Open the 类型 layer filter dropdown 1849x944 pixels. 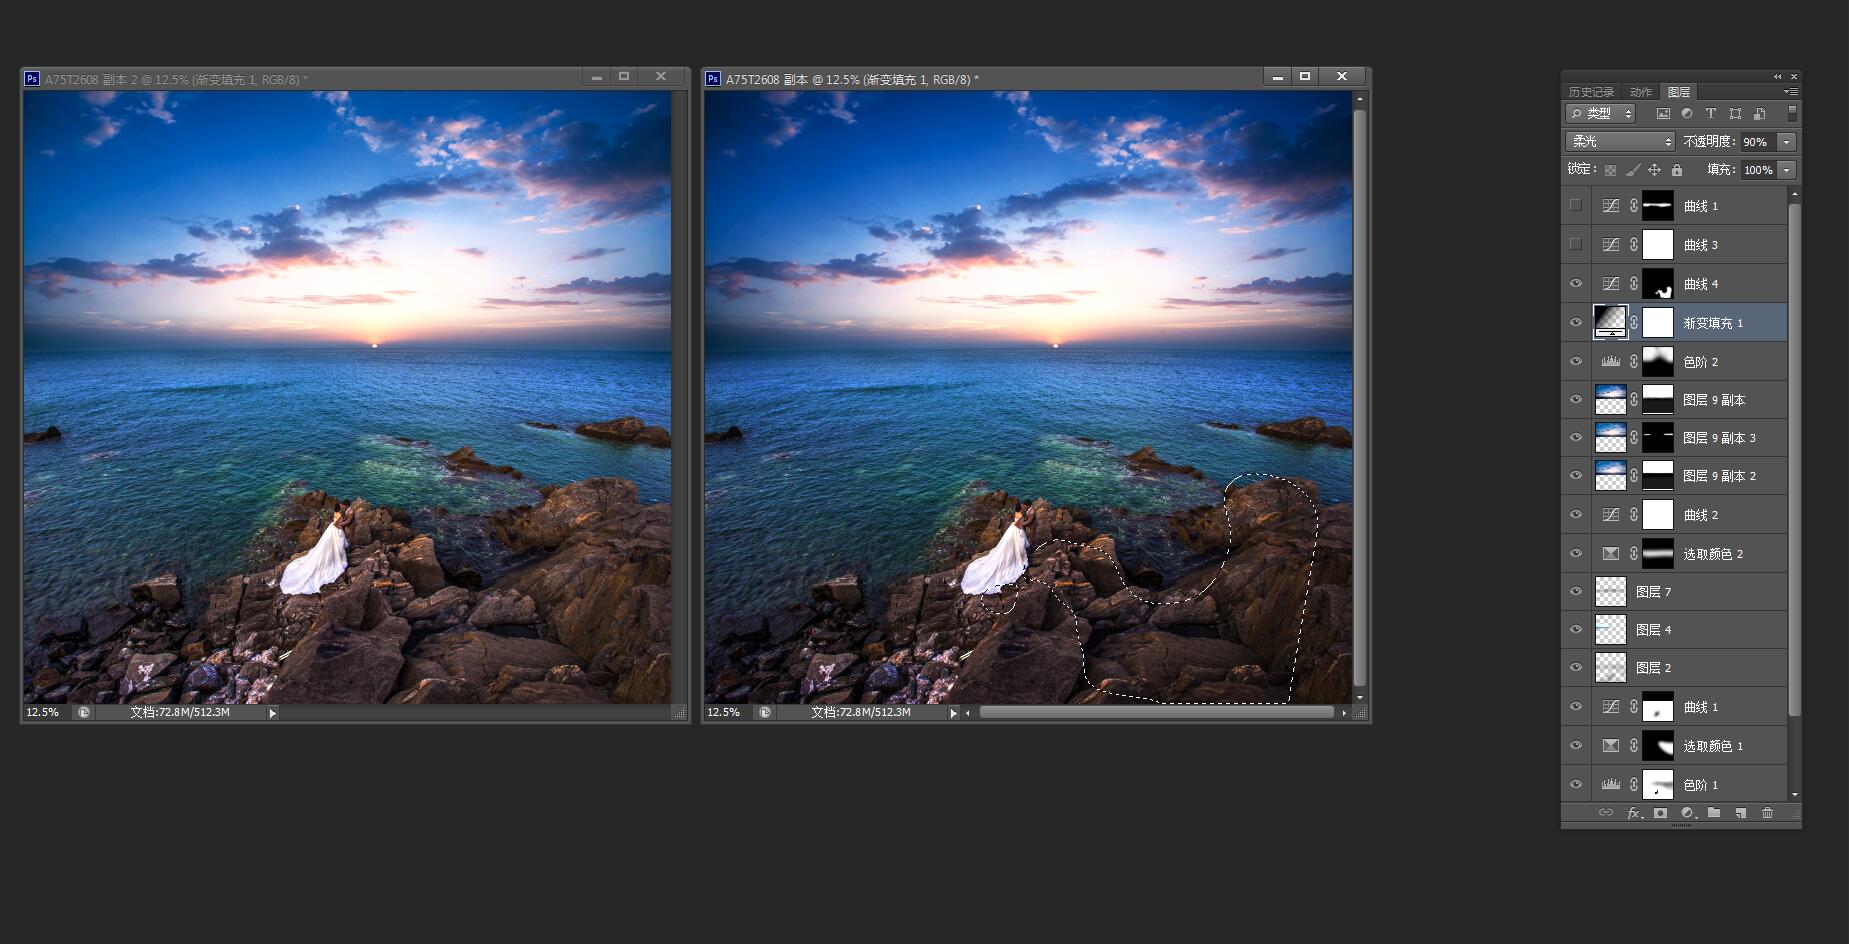[1600, 114]
